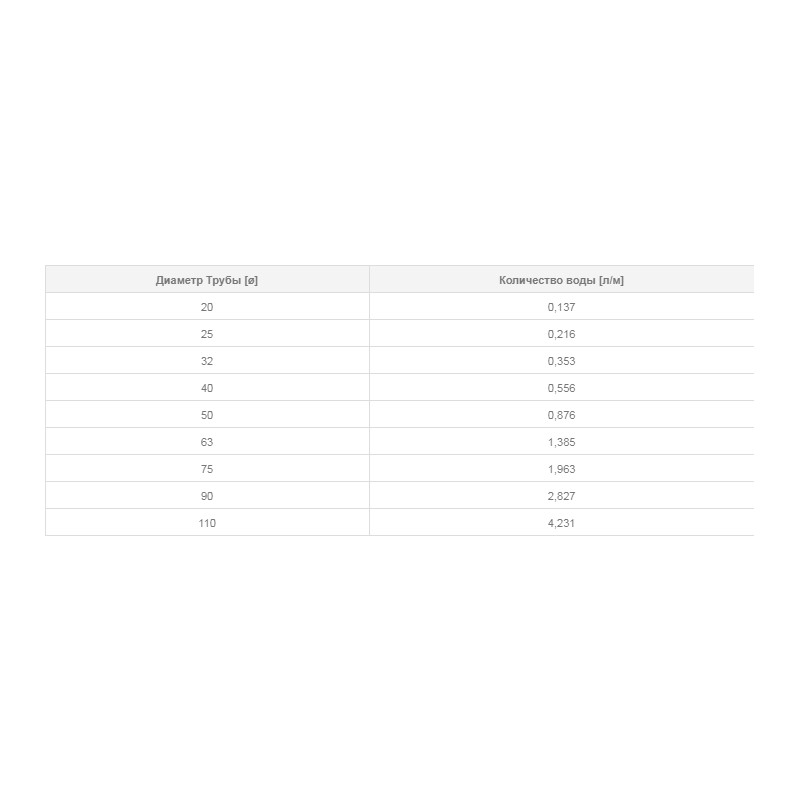Click the water value 1,963

561,469
